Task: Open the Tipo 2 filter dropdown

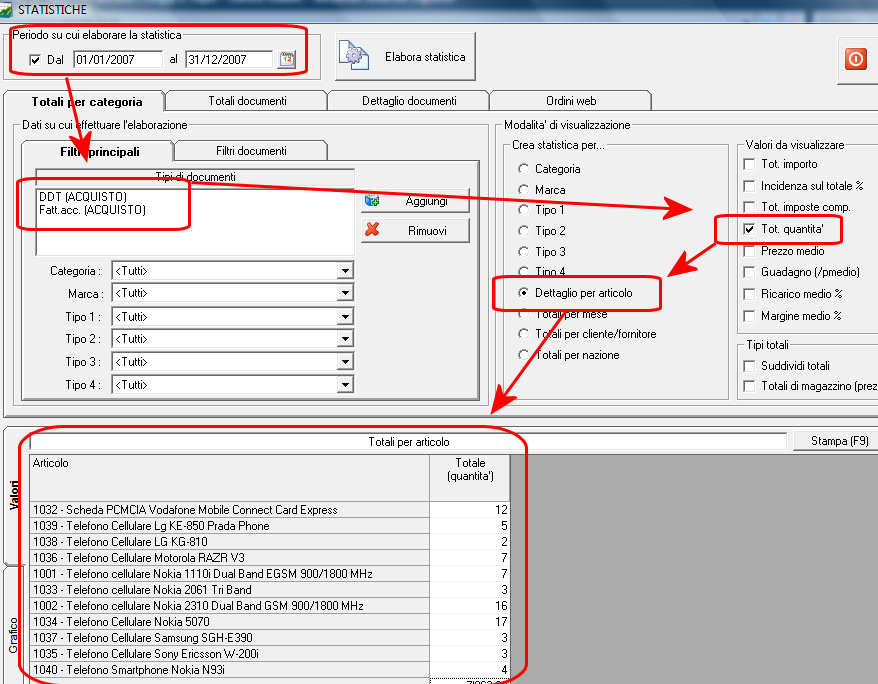Action: coord(345,339)
